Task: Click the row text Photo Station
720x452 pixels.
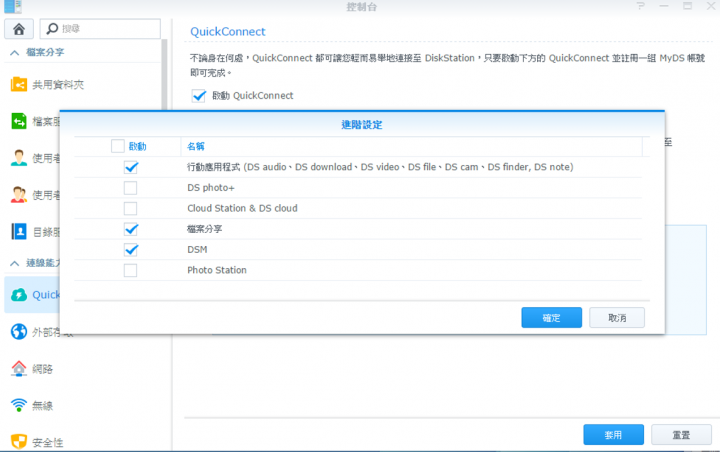Action: tap(217, 271)
